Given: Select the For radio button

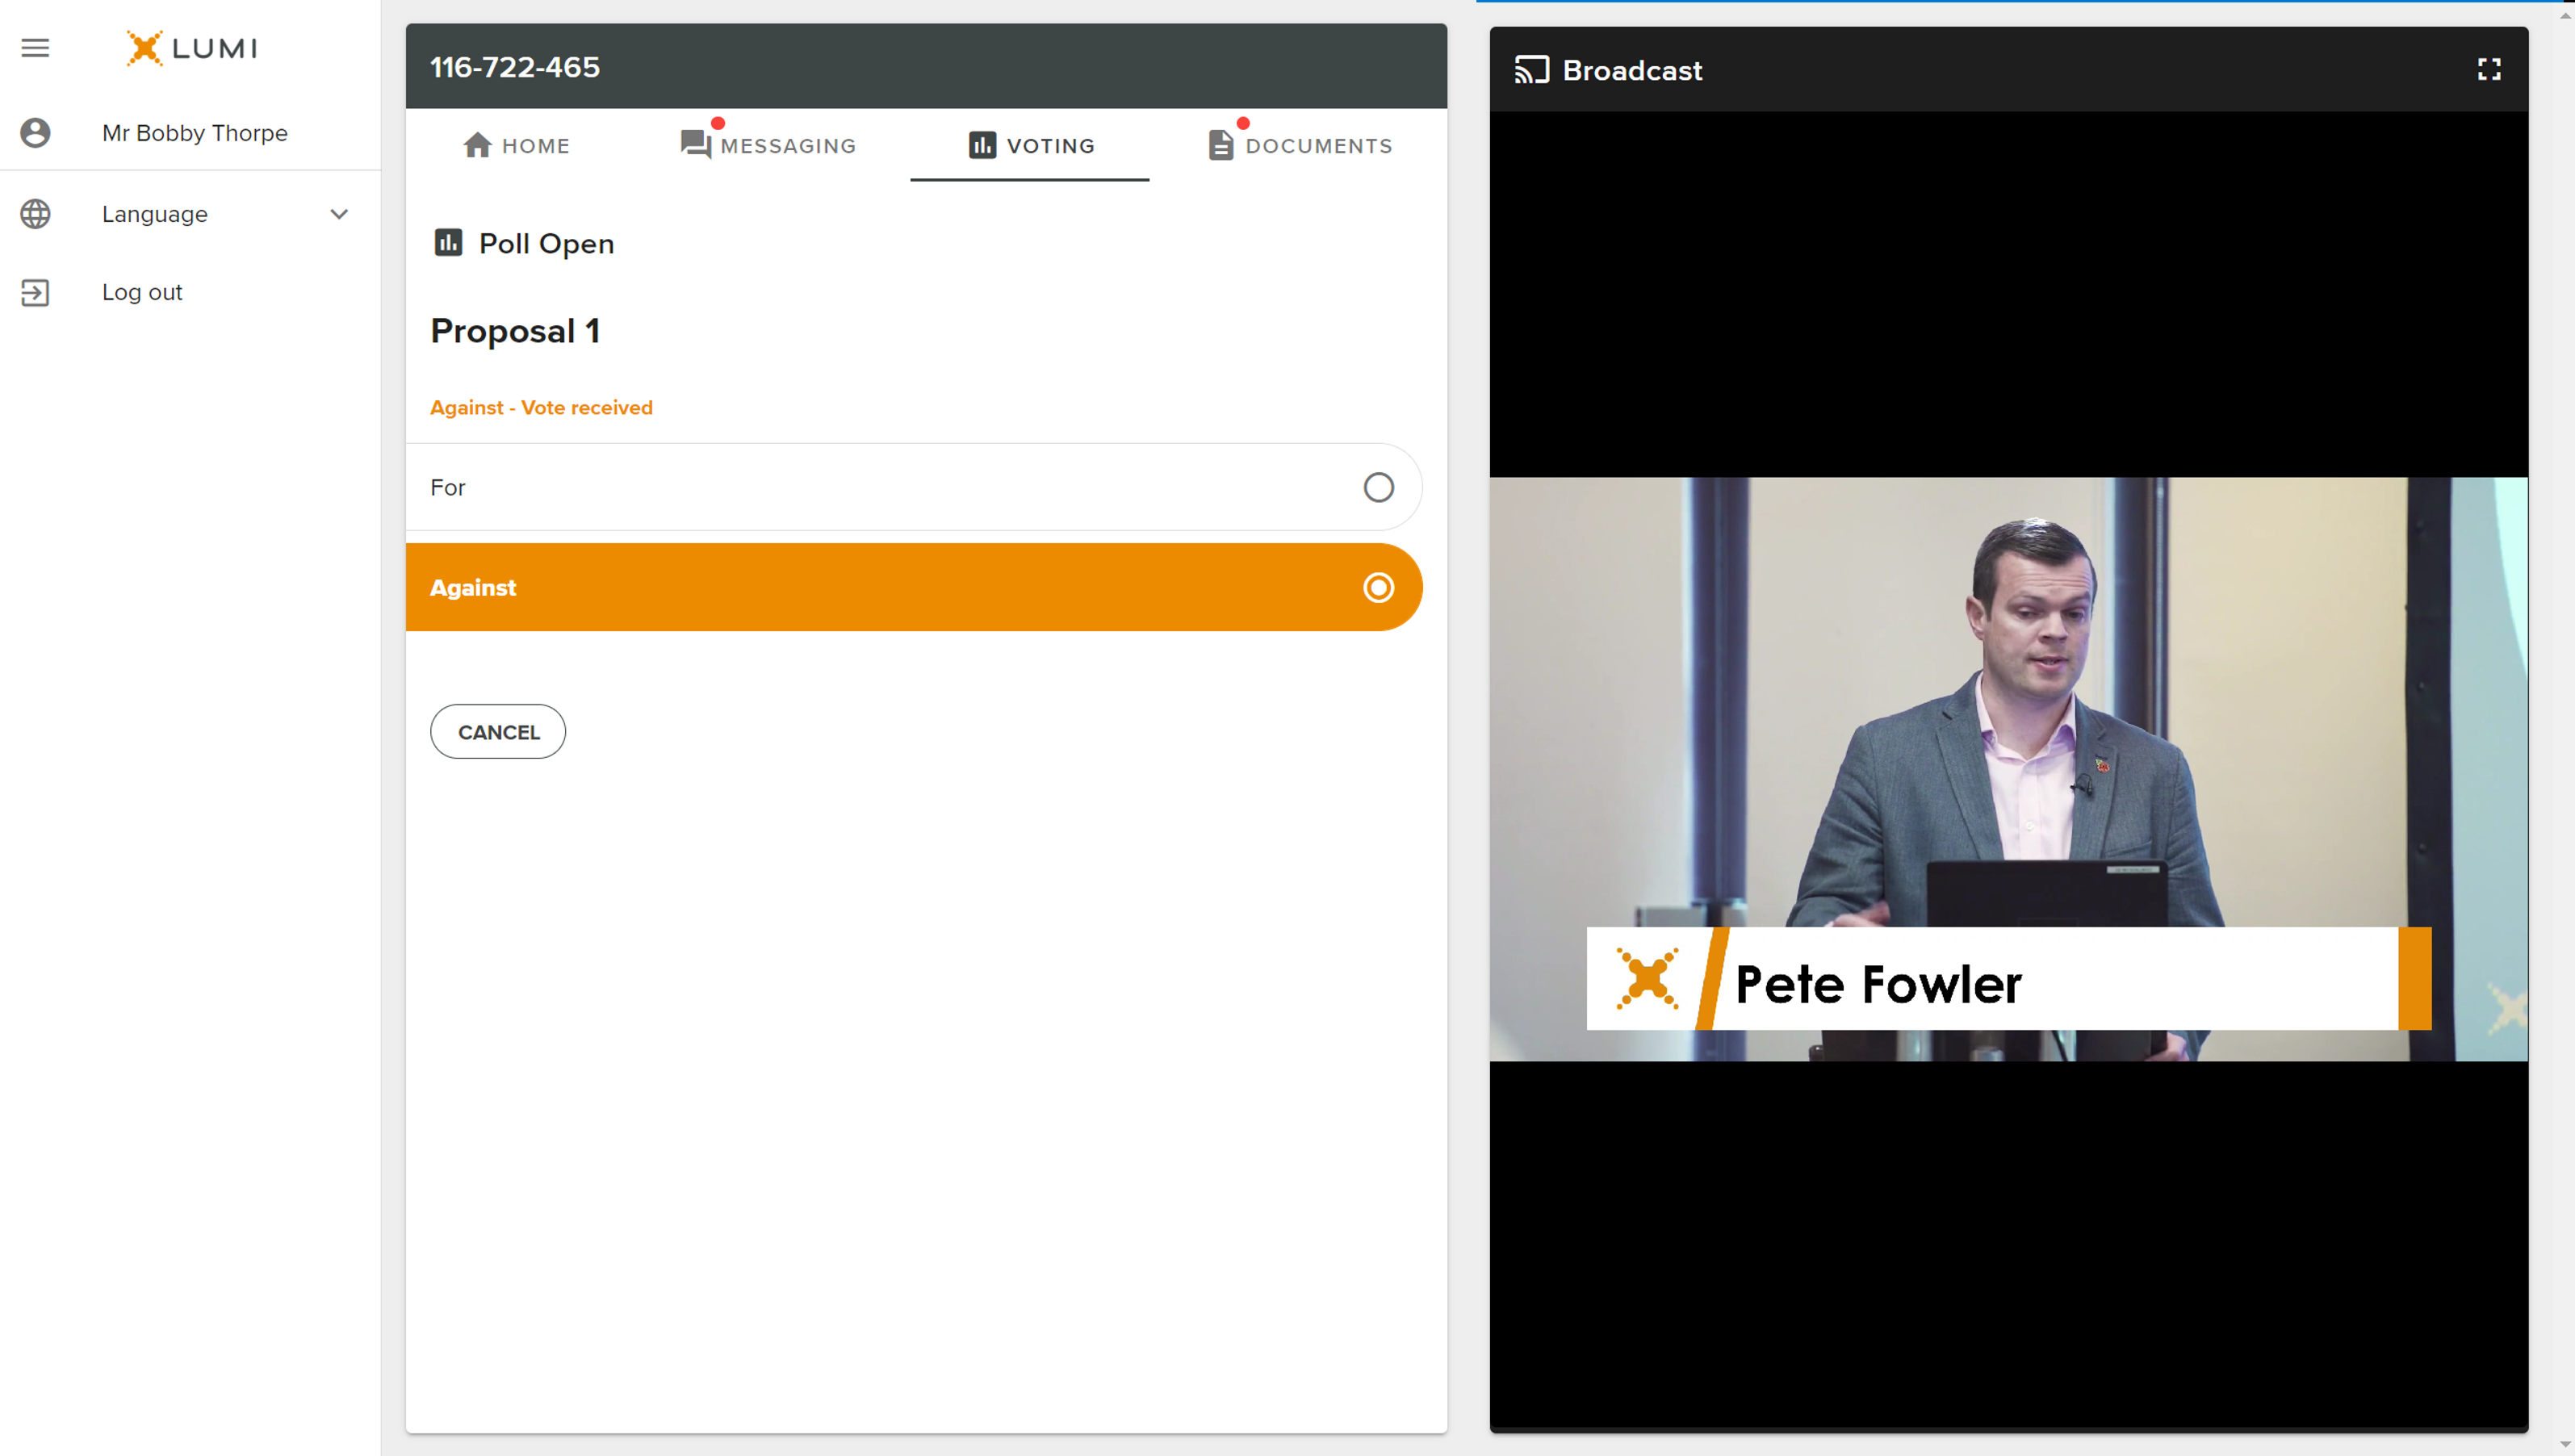Looking at the screenshot, I should (1380, 487).
